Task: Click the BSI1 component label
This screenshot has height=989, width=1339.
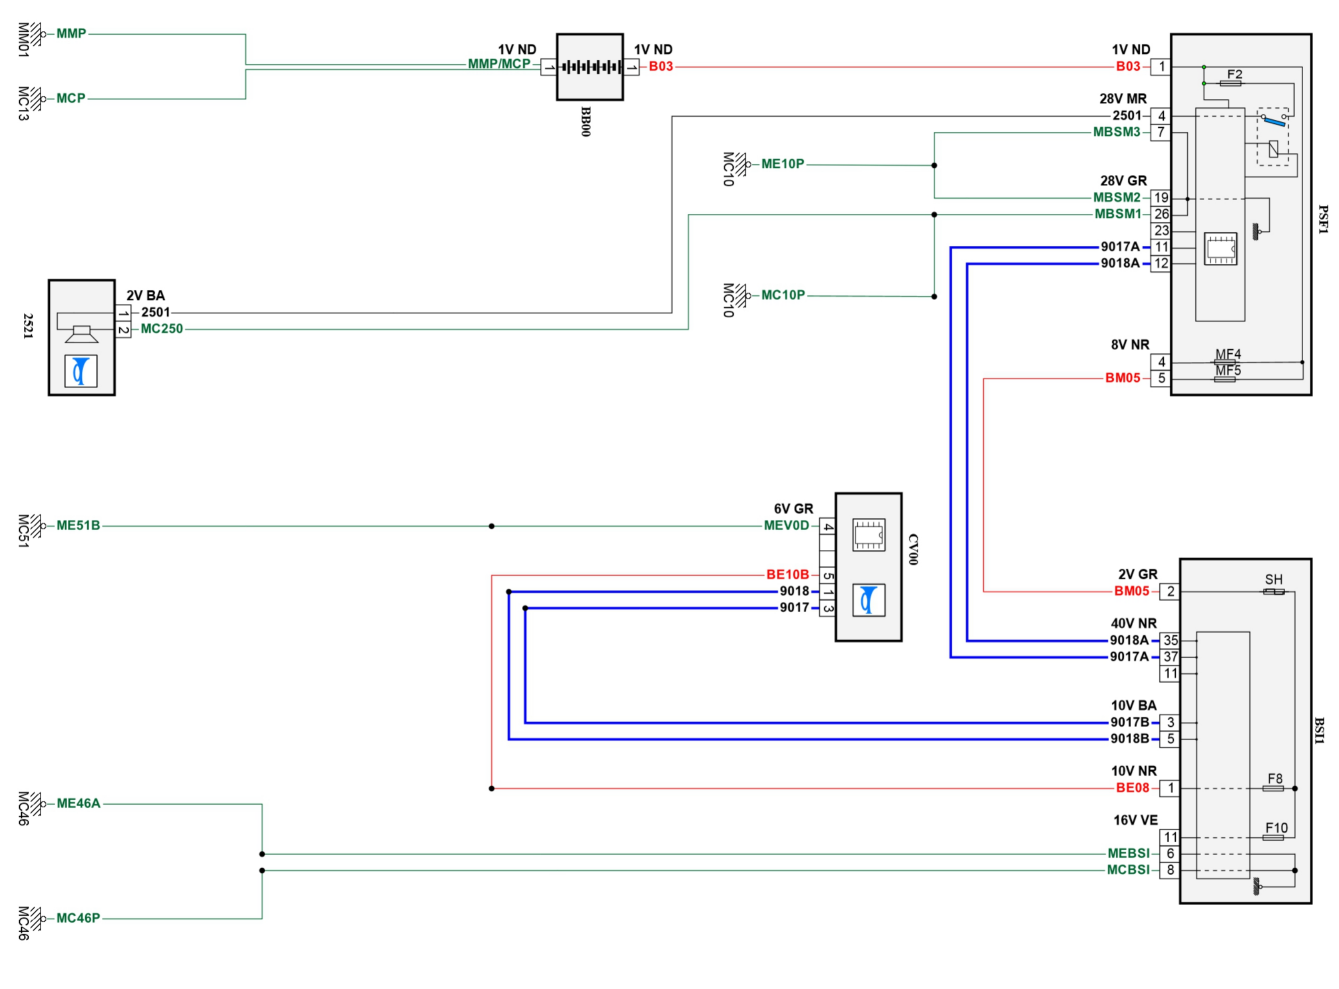Action: [1320, 731]
